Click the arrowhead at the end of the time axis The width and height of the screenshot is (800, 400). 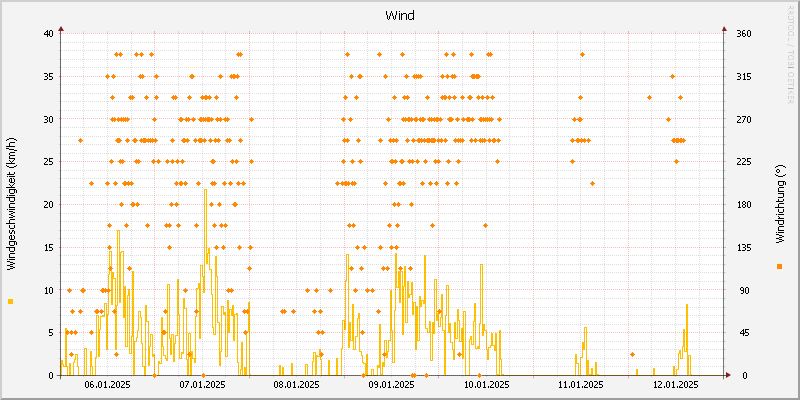pyautogui.click(x=728, y=375)
